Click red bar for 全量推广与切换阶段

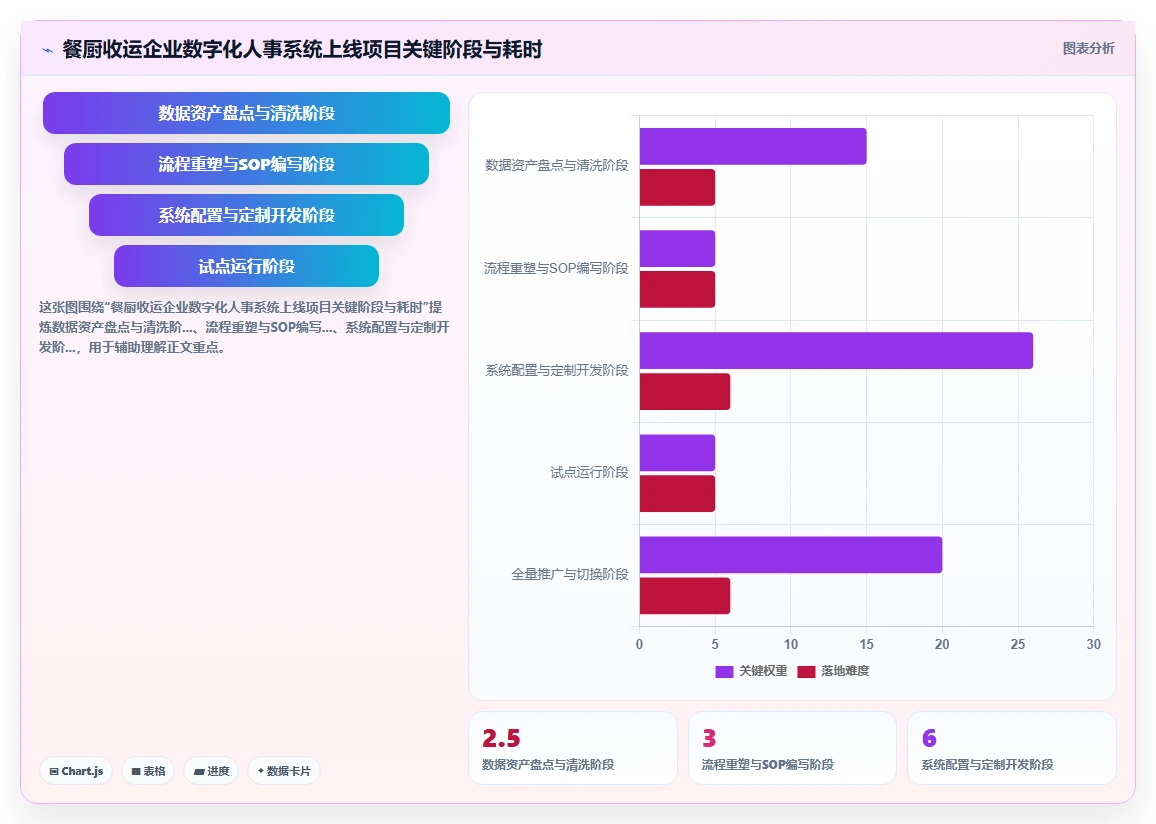pyautogui.click(x=685, y=596)
